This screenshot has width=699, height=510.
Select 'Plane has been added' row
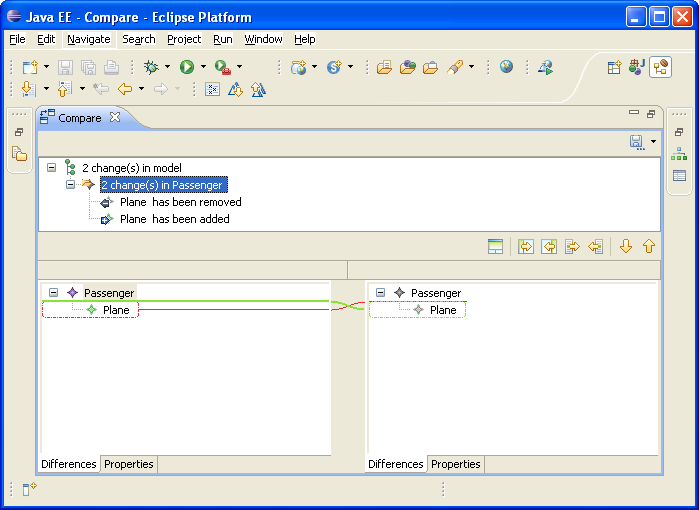174,219
